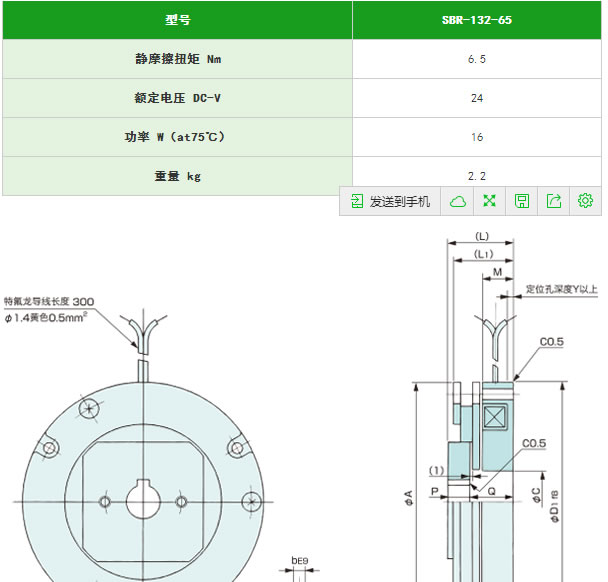608x582 pixels.
Task: Select the SBR-132-65 model header
Action: [477, 20]
